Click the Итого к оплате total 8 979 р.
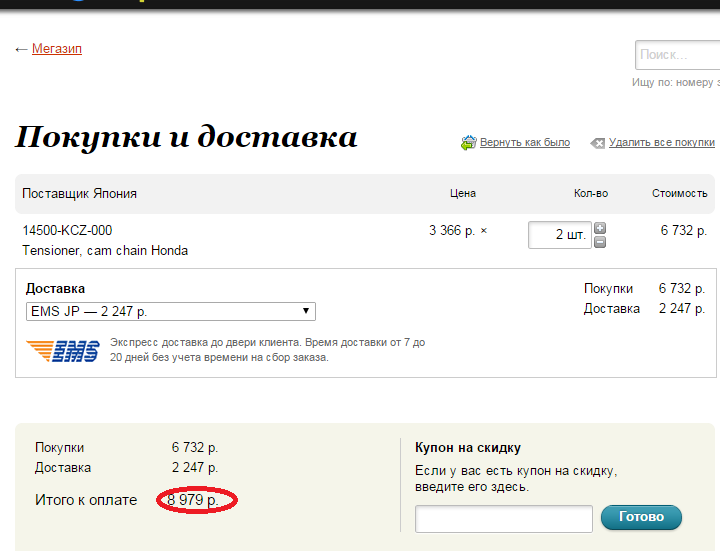This screenshot has width=720, height=551. (193, 500)
